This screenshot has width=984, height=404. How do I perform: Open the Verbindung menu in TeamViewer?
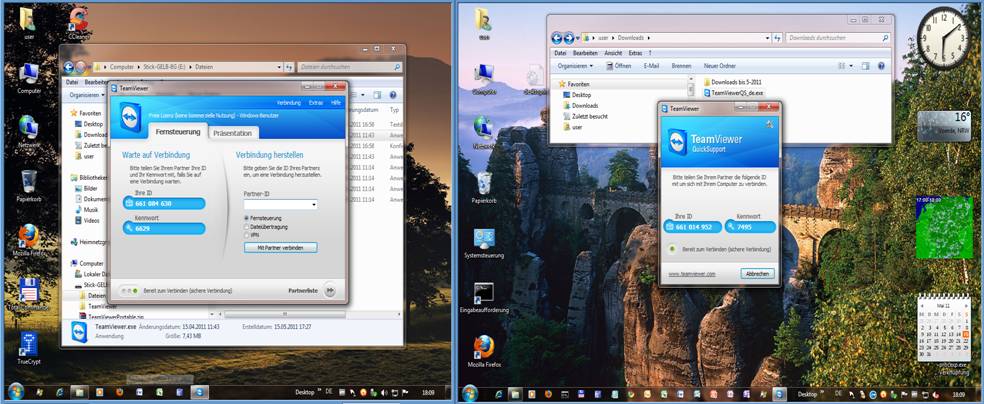tap(289, 102)
